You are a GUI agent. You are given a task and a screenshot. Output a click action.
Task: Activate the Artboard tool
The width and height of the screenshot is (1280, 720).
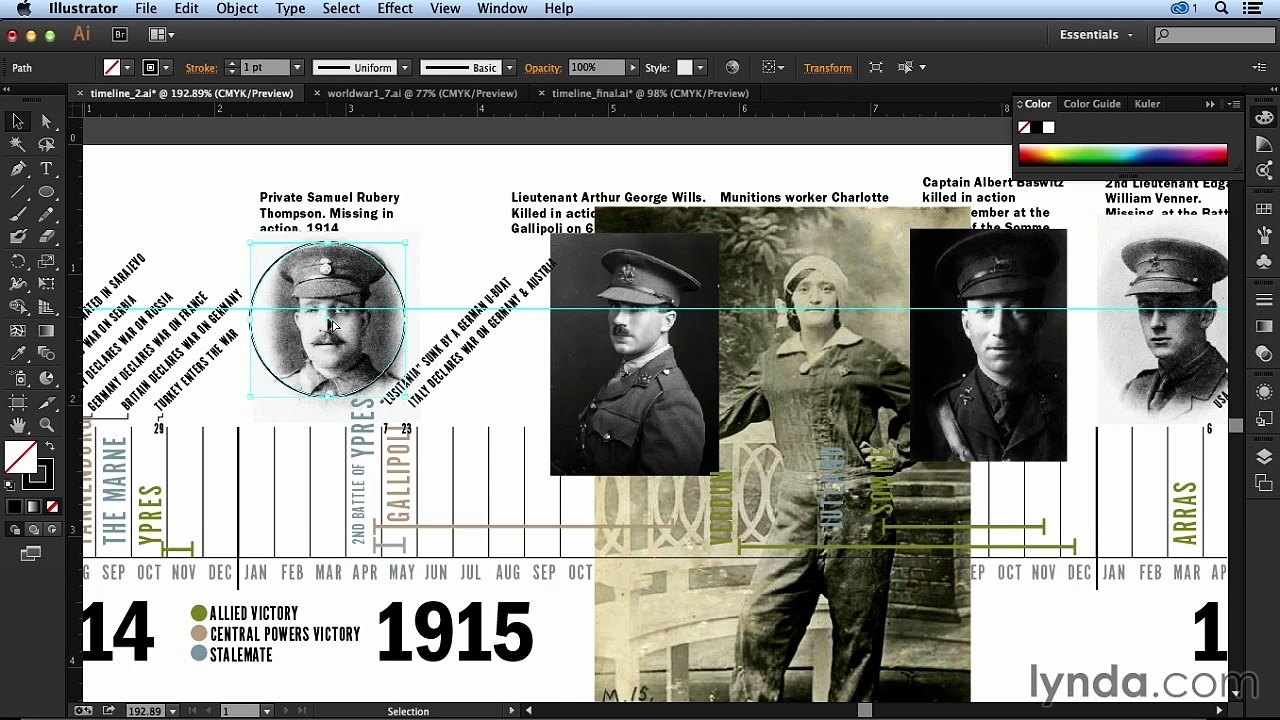[x=18, y=402]
